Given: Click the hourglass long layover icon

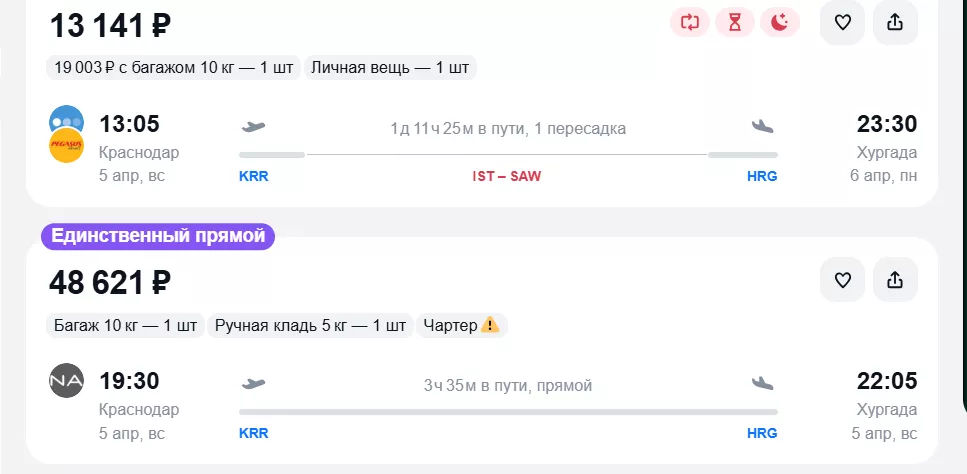Looking at the screenshot, I should point(735,22).
